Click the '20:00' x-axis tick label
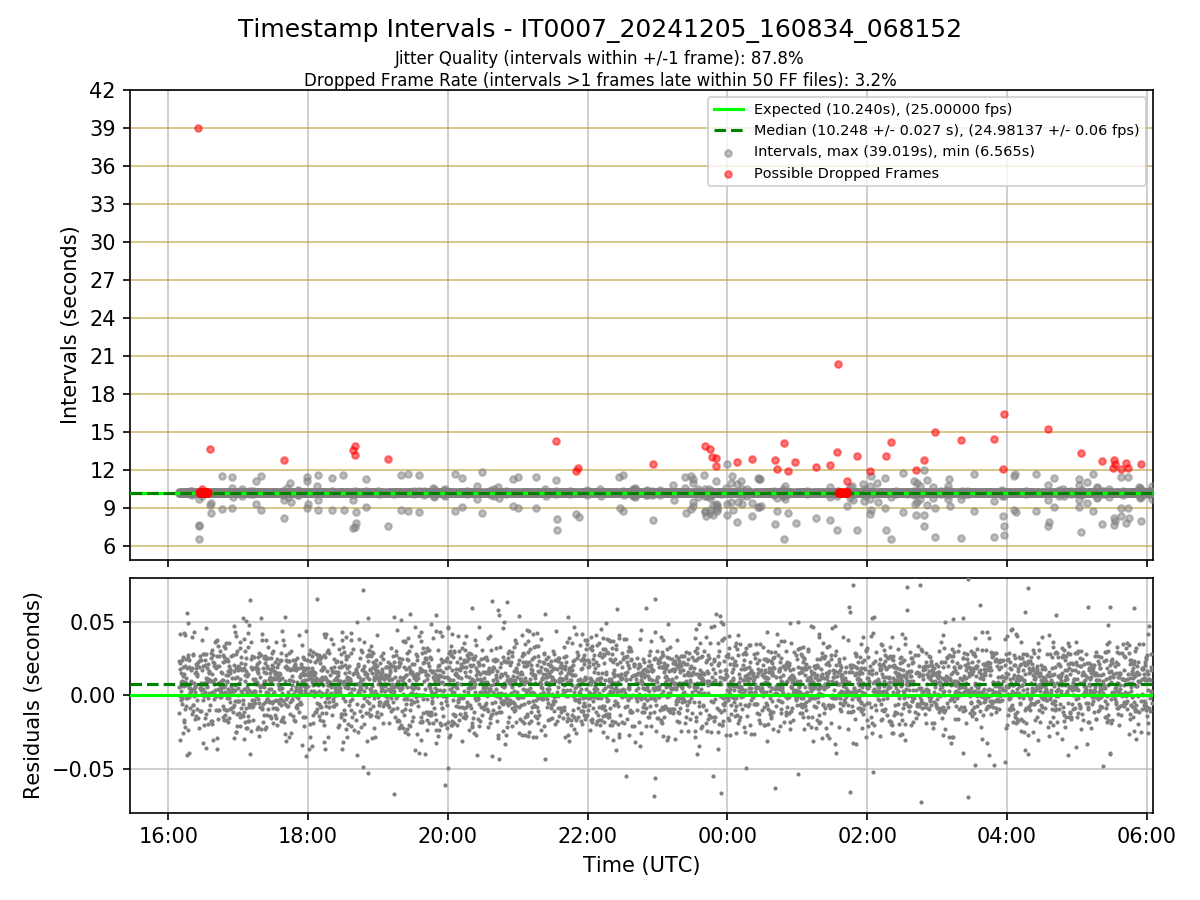This screenshot has width=1200, height=900. (447, 835)
